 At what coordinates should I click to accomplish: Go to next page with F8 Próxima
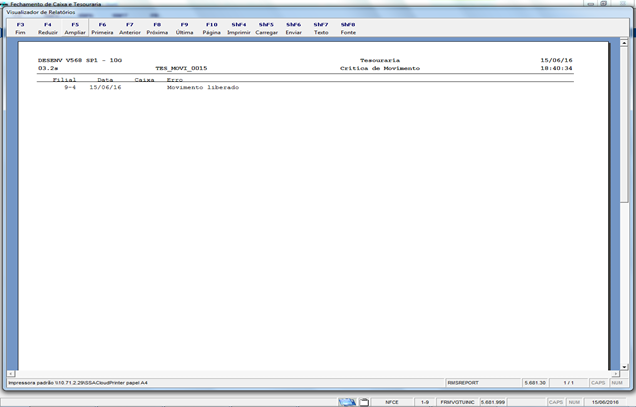tap(157, 28)
